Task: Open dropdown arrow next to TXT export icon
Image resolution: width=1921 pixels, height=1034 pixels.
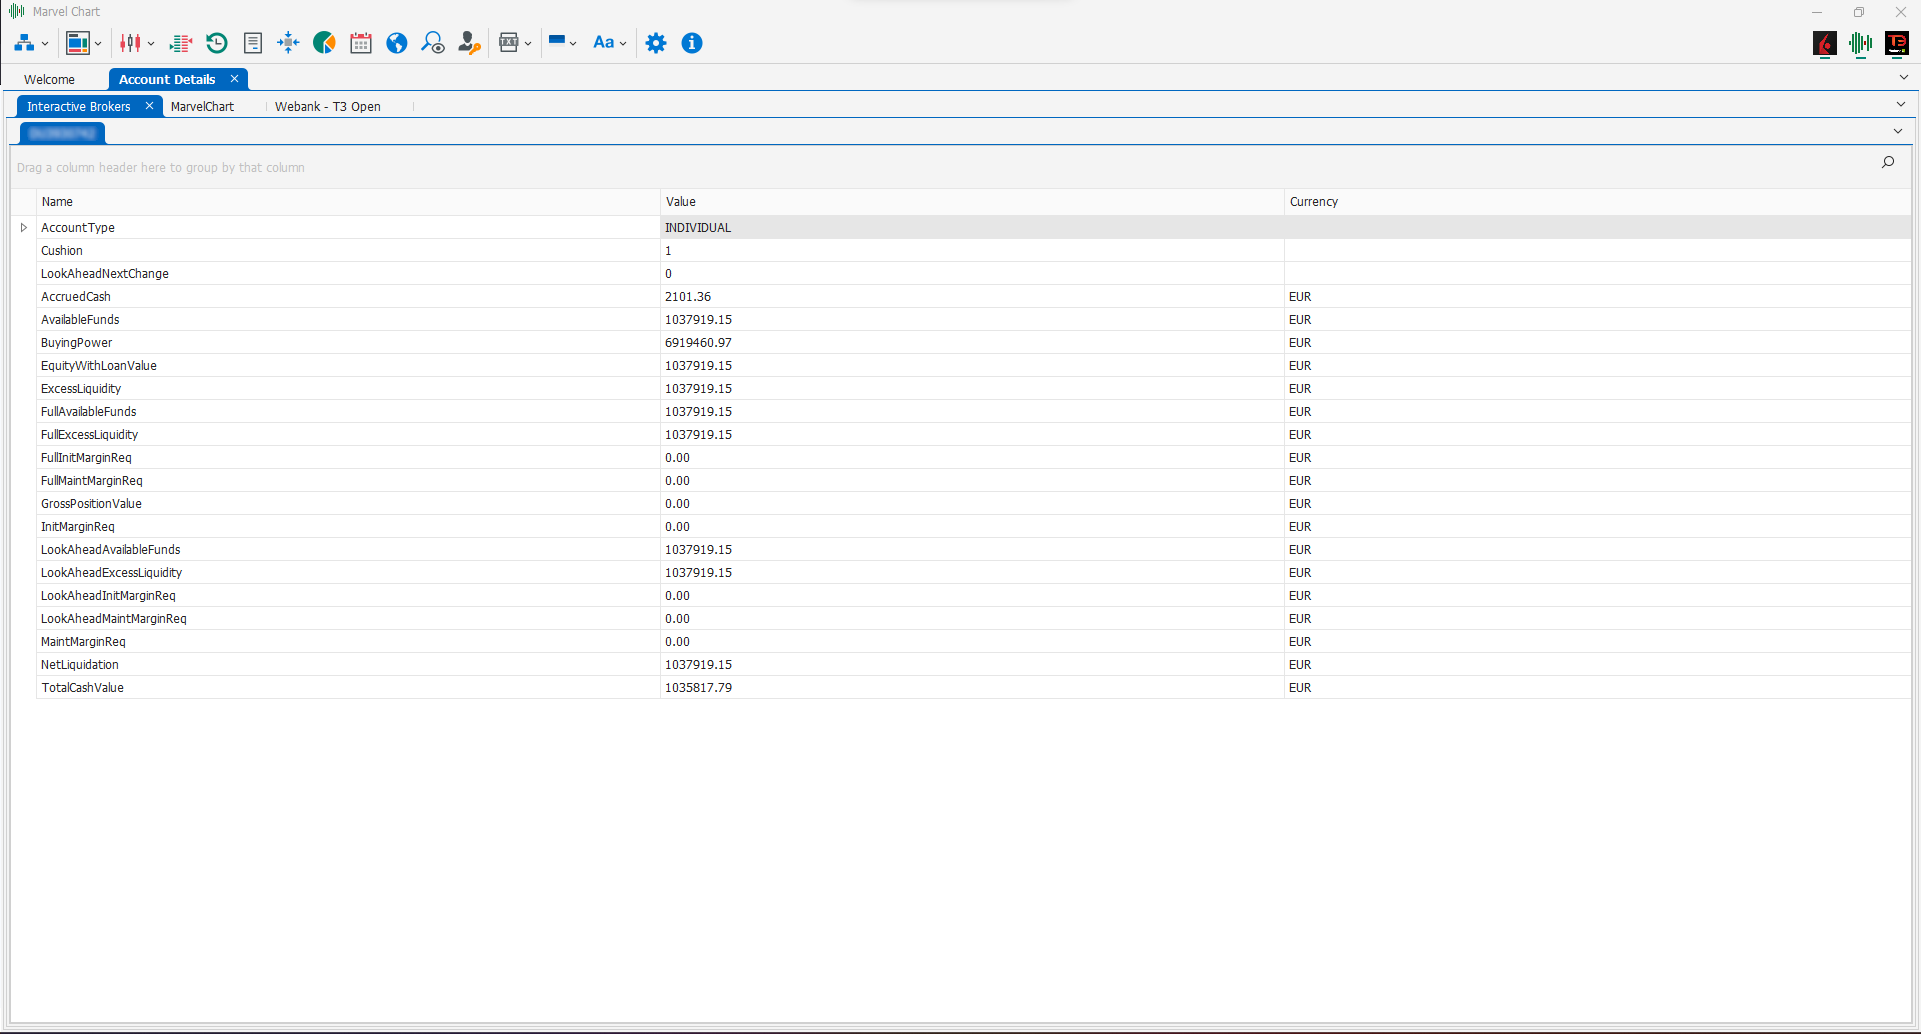Action: click(x=528, y=44)
